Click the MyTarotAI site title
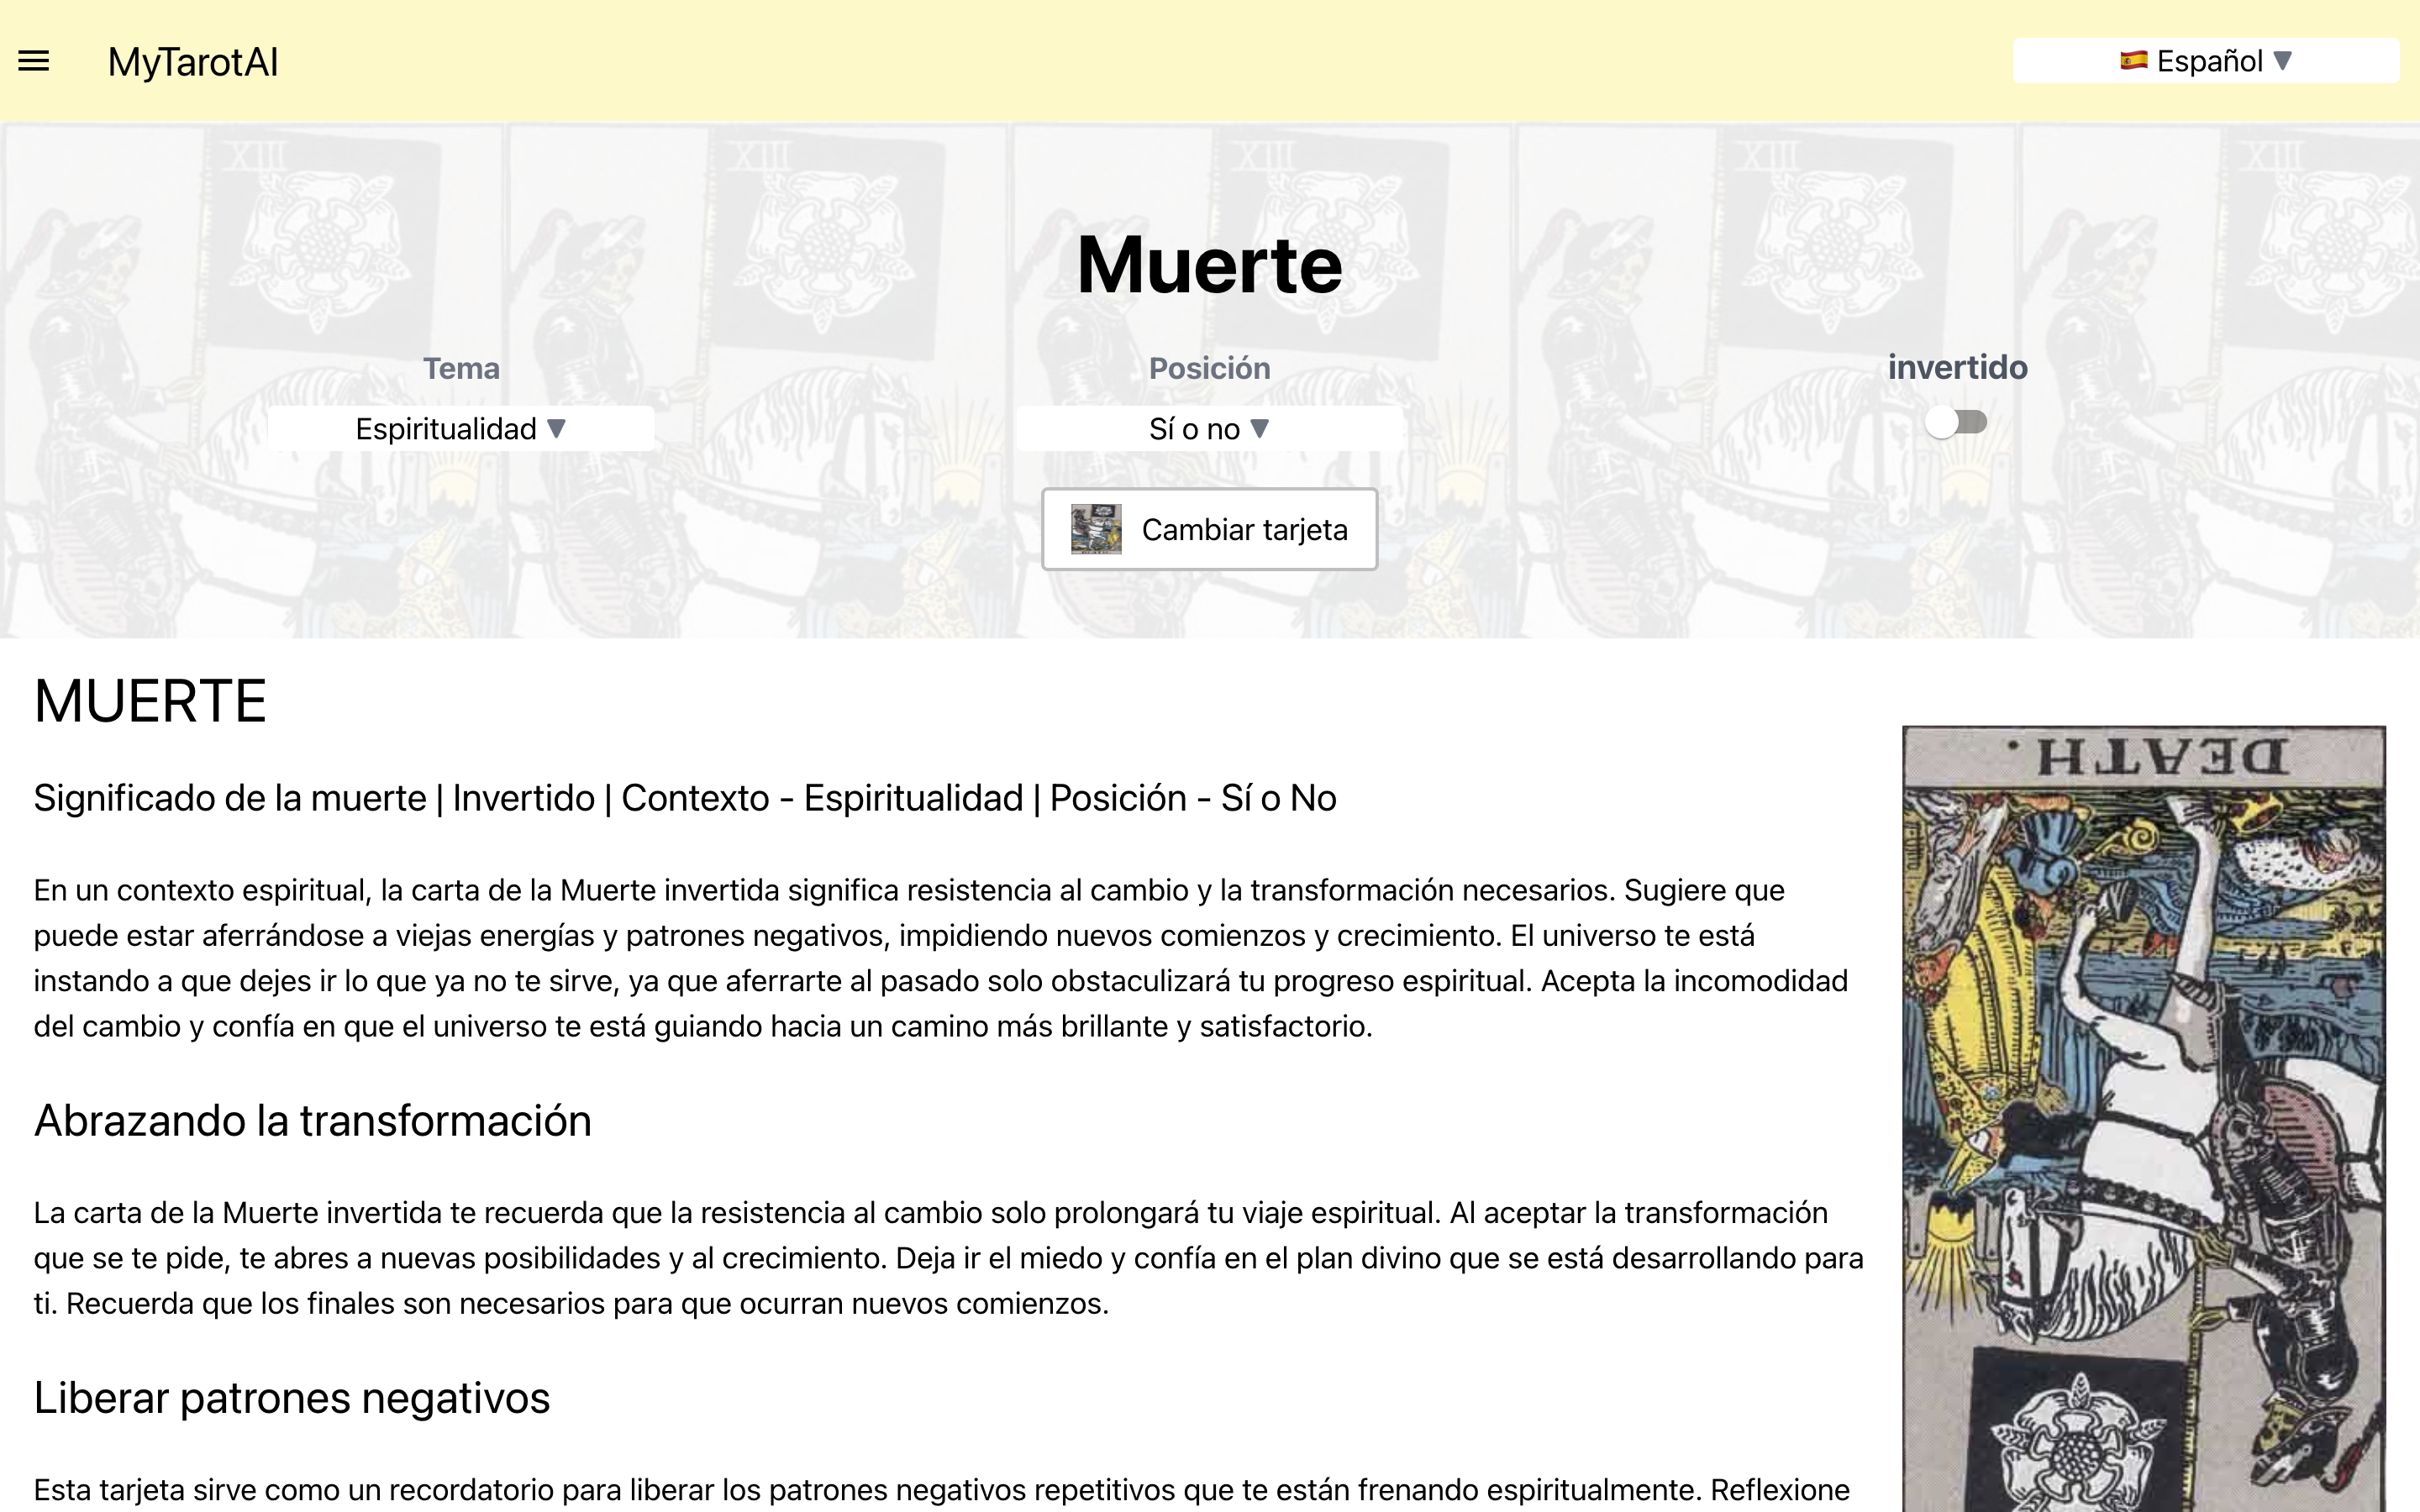This screenshot has width=2420, height=1512. (x=193, y=62)
